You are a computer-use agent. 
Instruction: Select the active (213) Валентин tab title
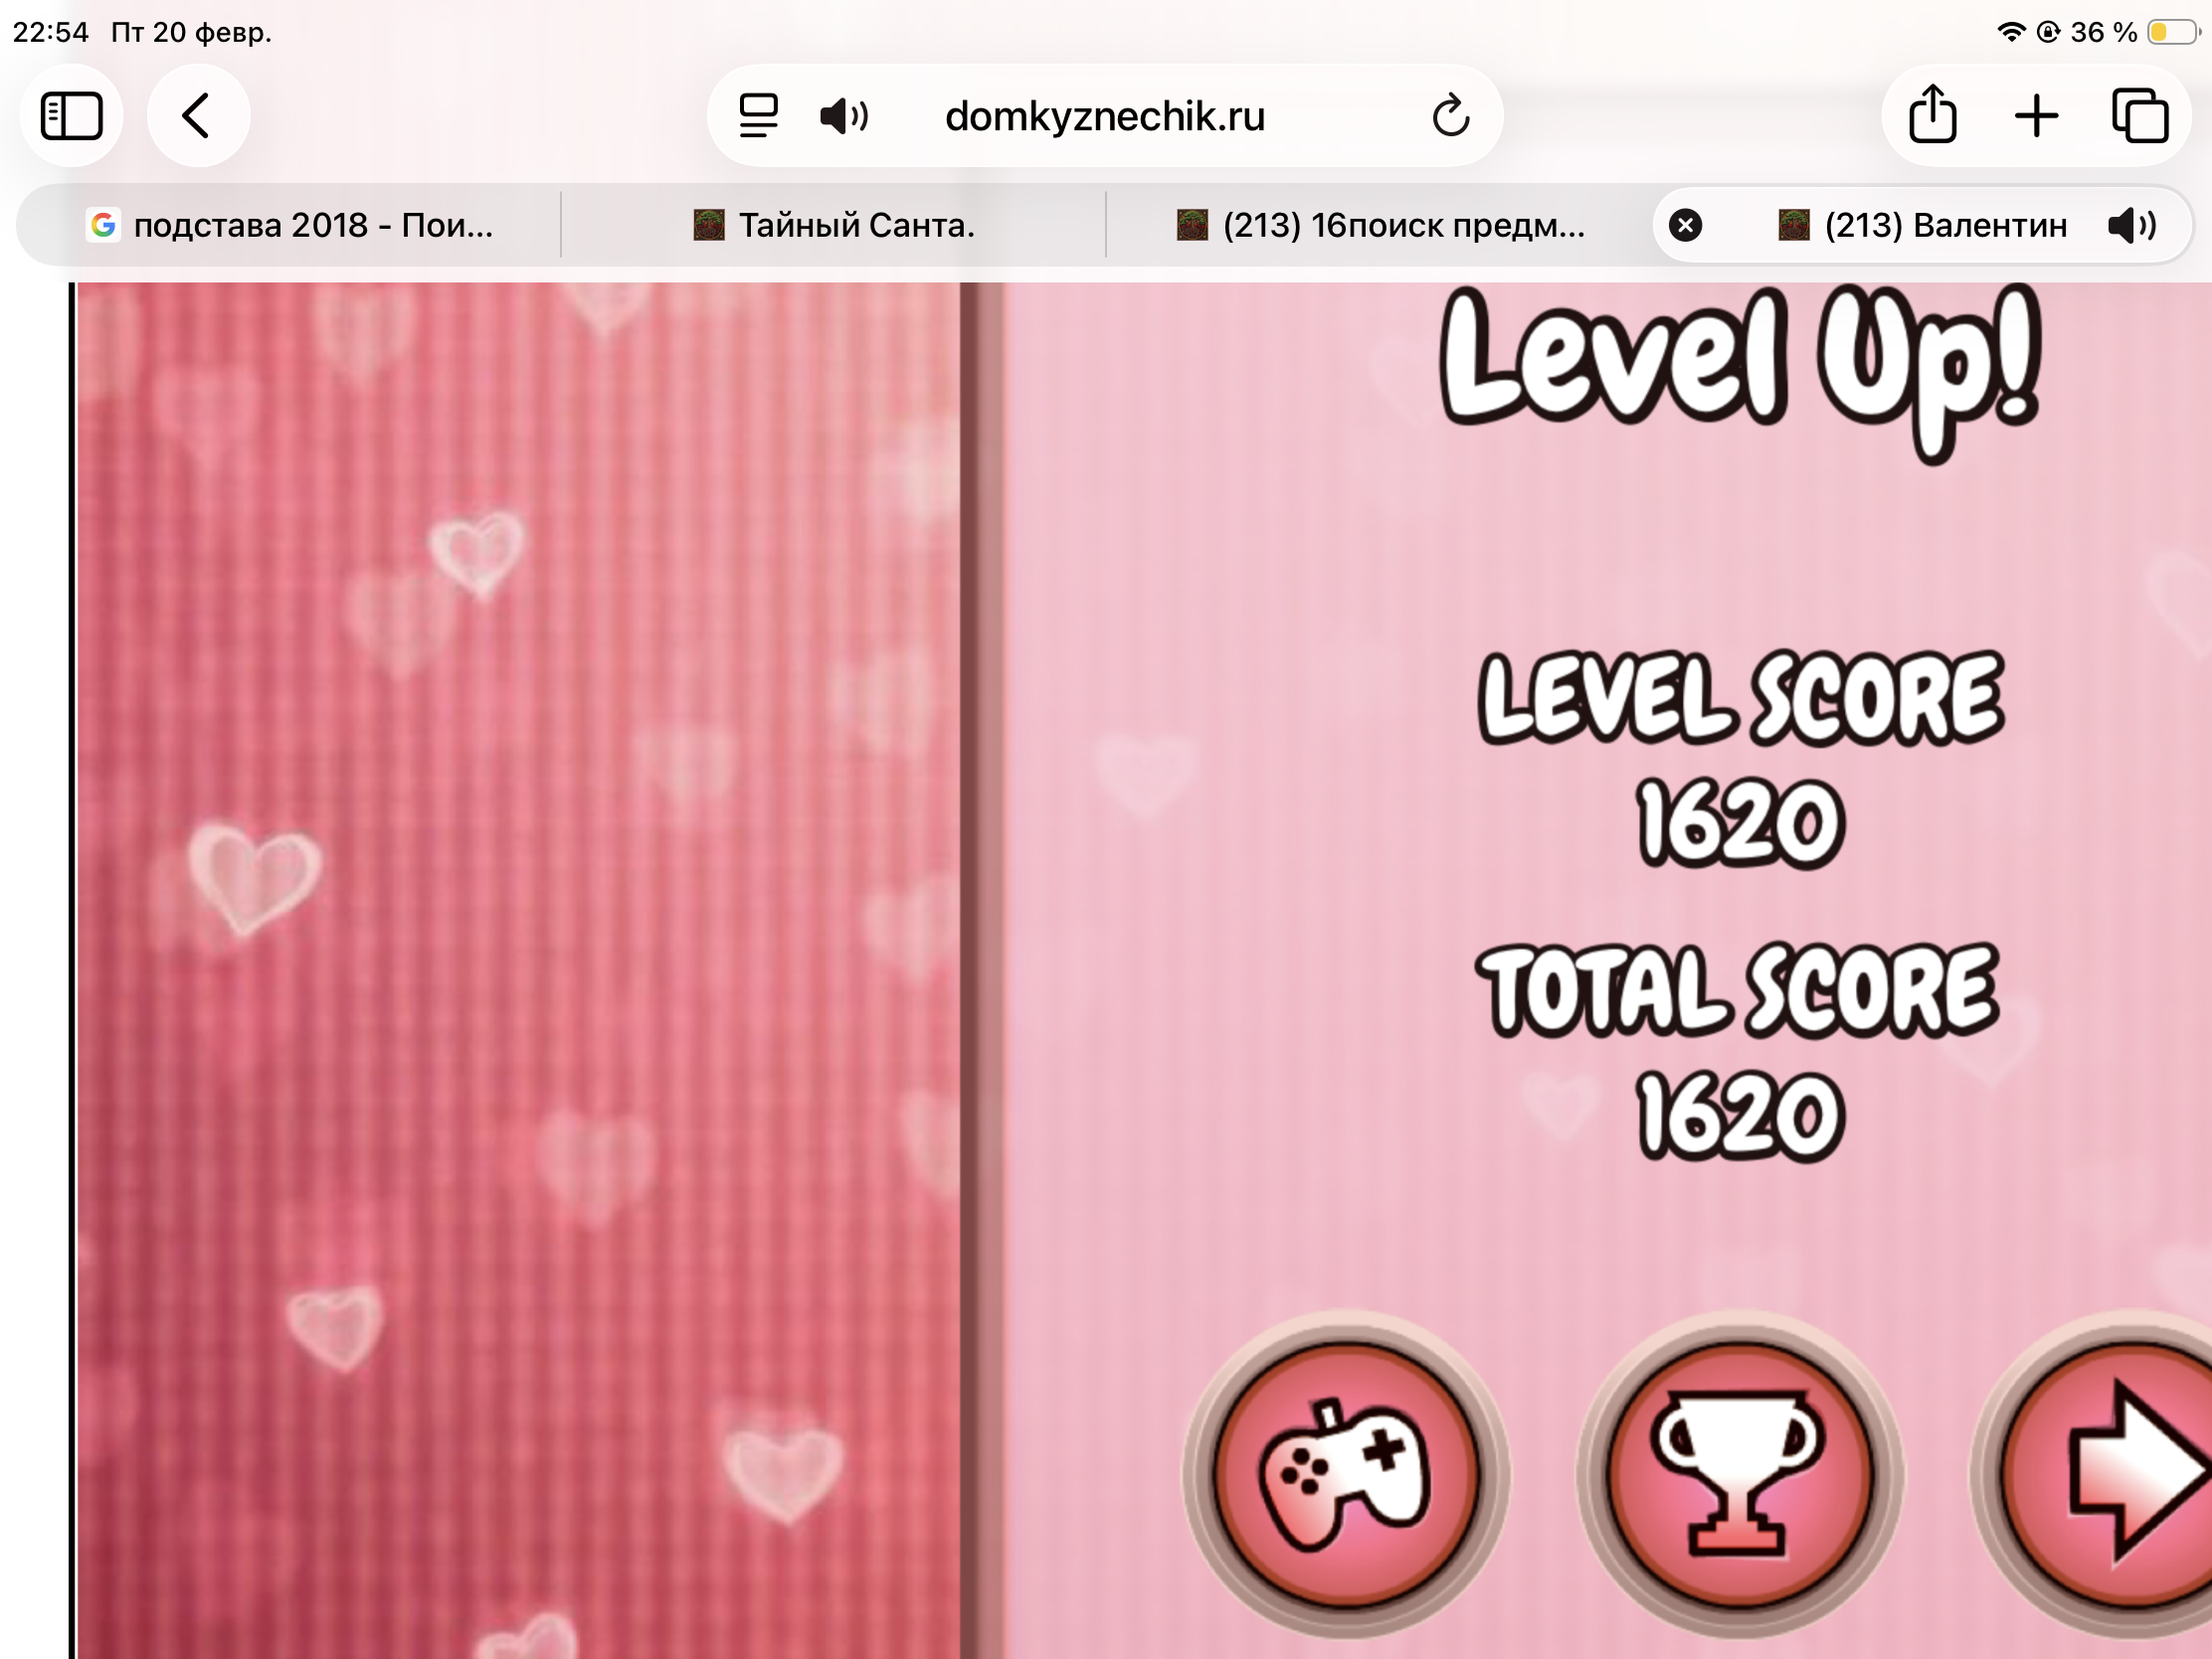1944,225
